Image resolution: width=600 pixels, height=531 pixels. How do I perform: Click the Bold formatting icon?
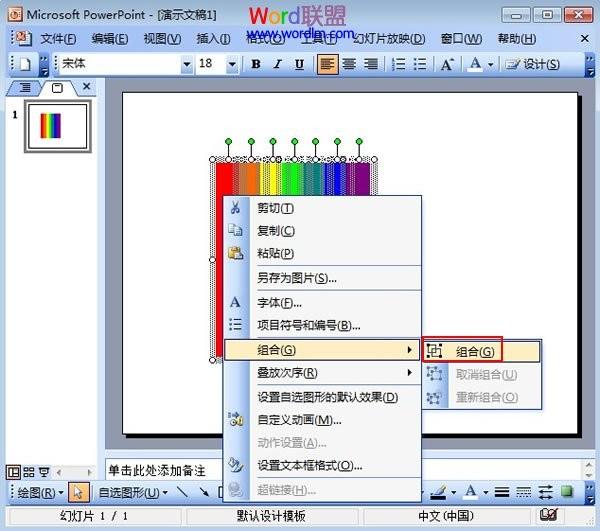coord(256,64)
